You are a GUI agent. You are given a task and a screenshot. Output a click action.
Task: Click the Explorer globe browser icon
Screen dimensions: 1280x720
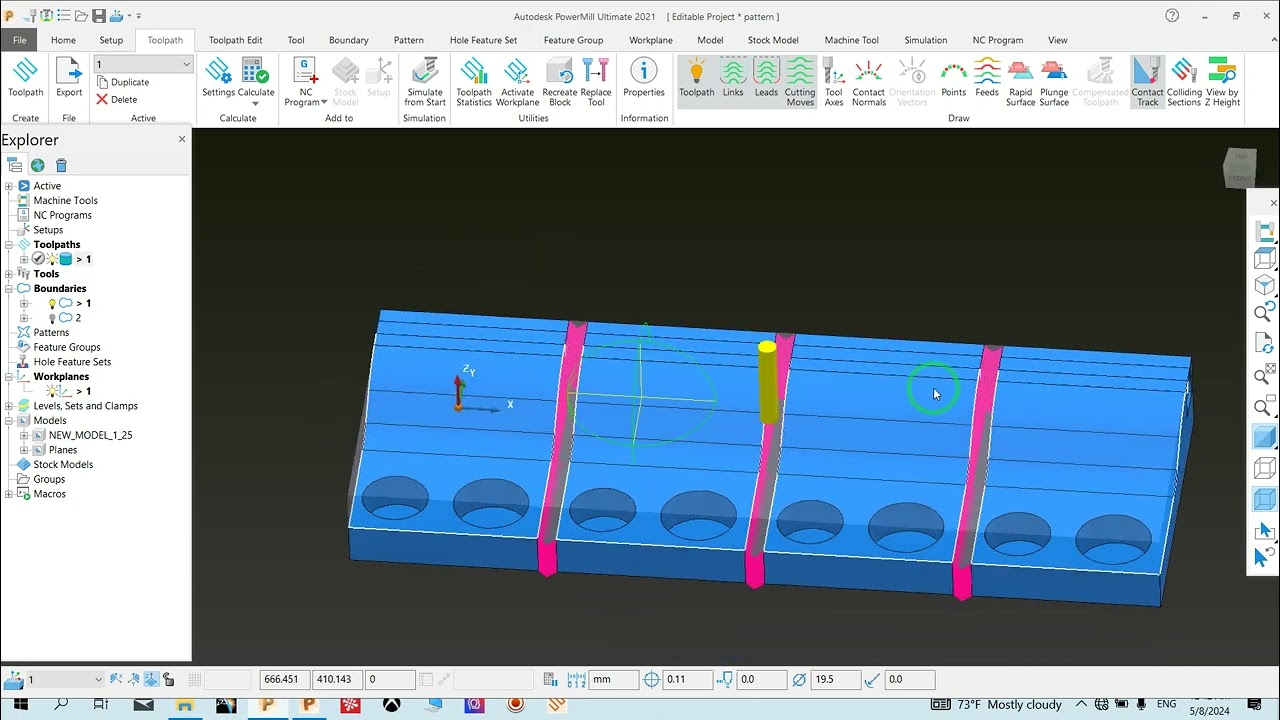point(37,165)
